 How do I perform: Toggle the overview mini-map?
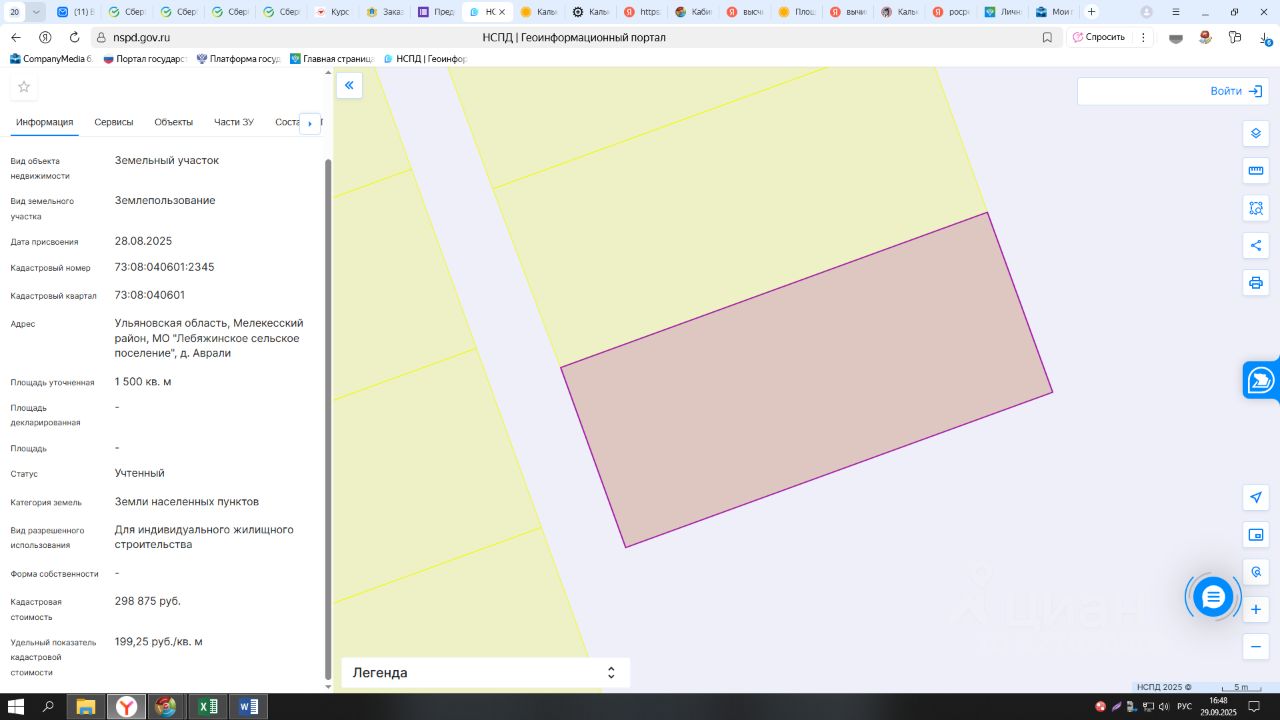[1256, 535]
